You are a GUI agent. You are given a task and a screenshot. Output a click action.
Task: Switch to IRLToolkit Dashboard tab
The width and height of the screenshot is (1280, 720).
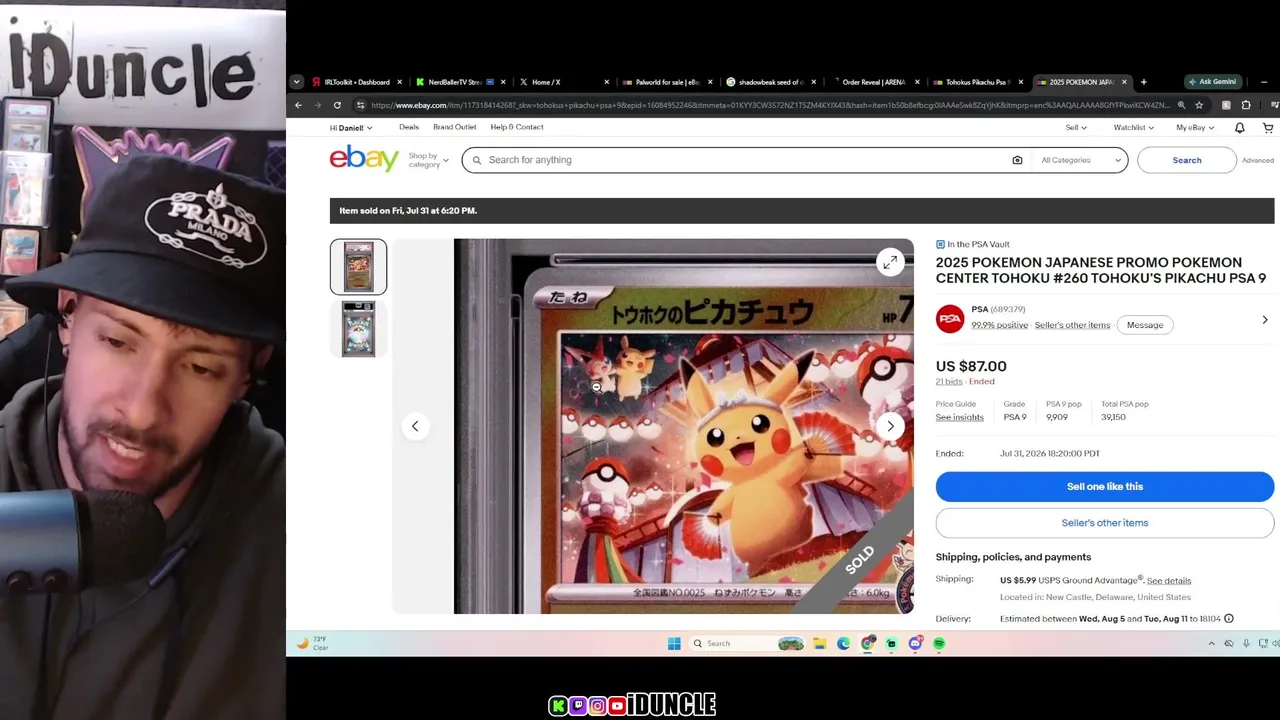(x=357, y=82)
